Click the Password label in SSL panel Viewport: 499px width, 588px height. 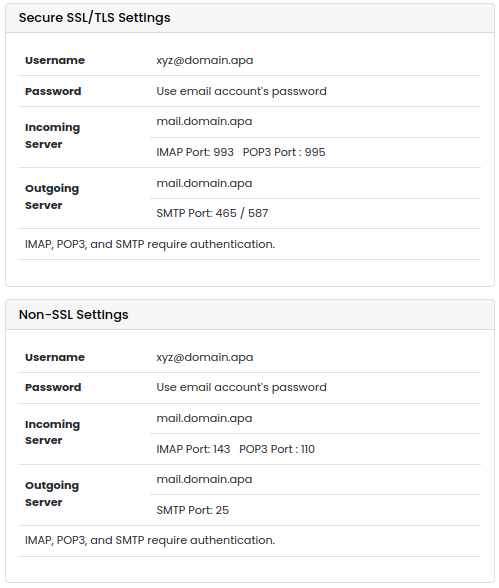click(x=53, y=91)
